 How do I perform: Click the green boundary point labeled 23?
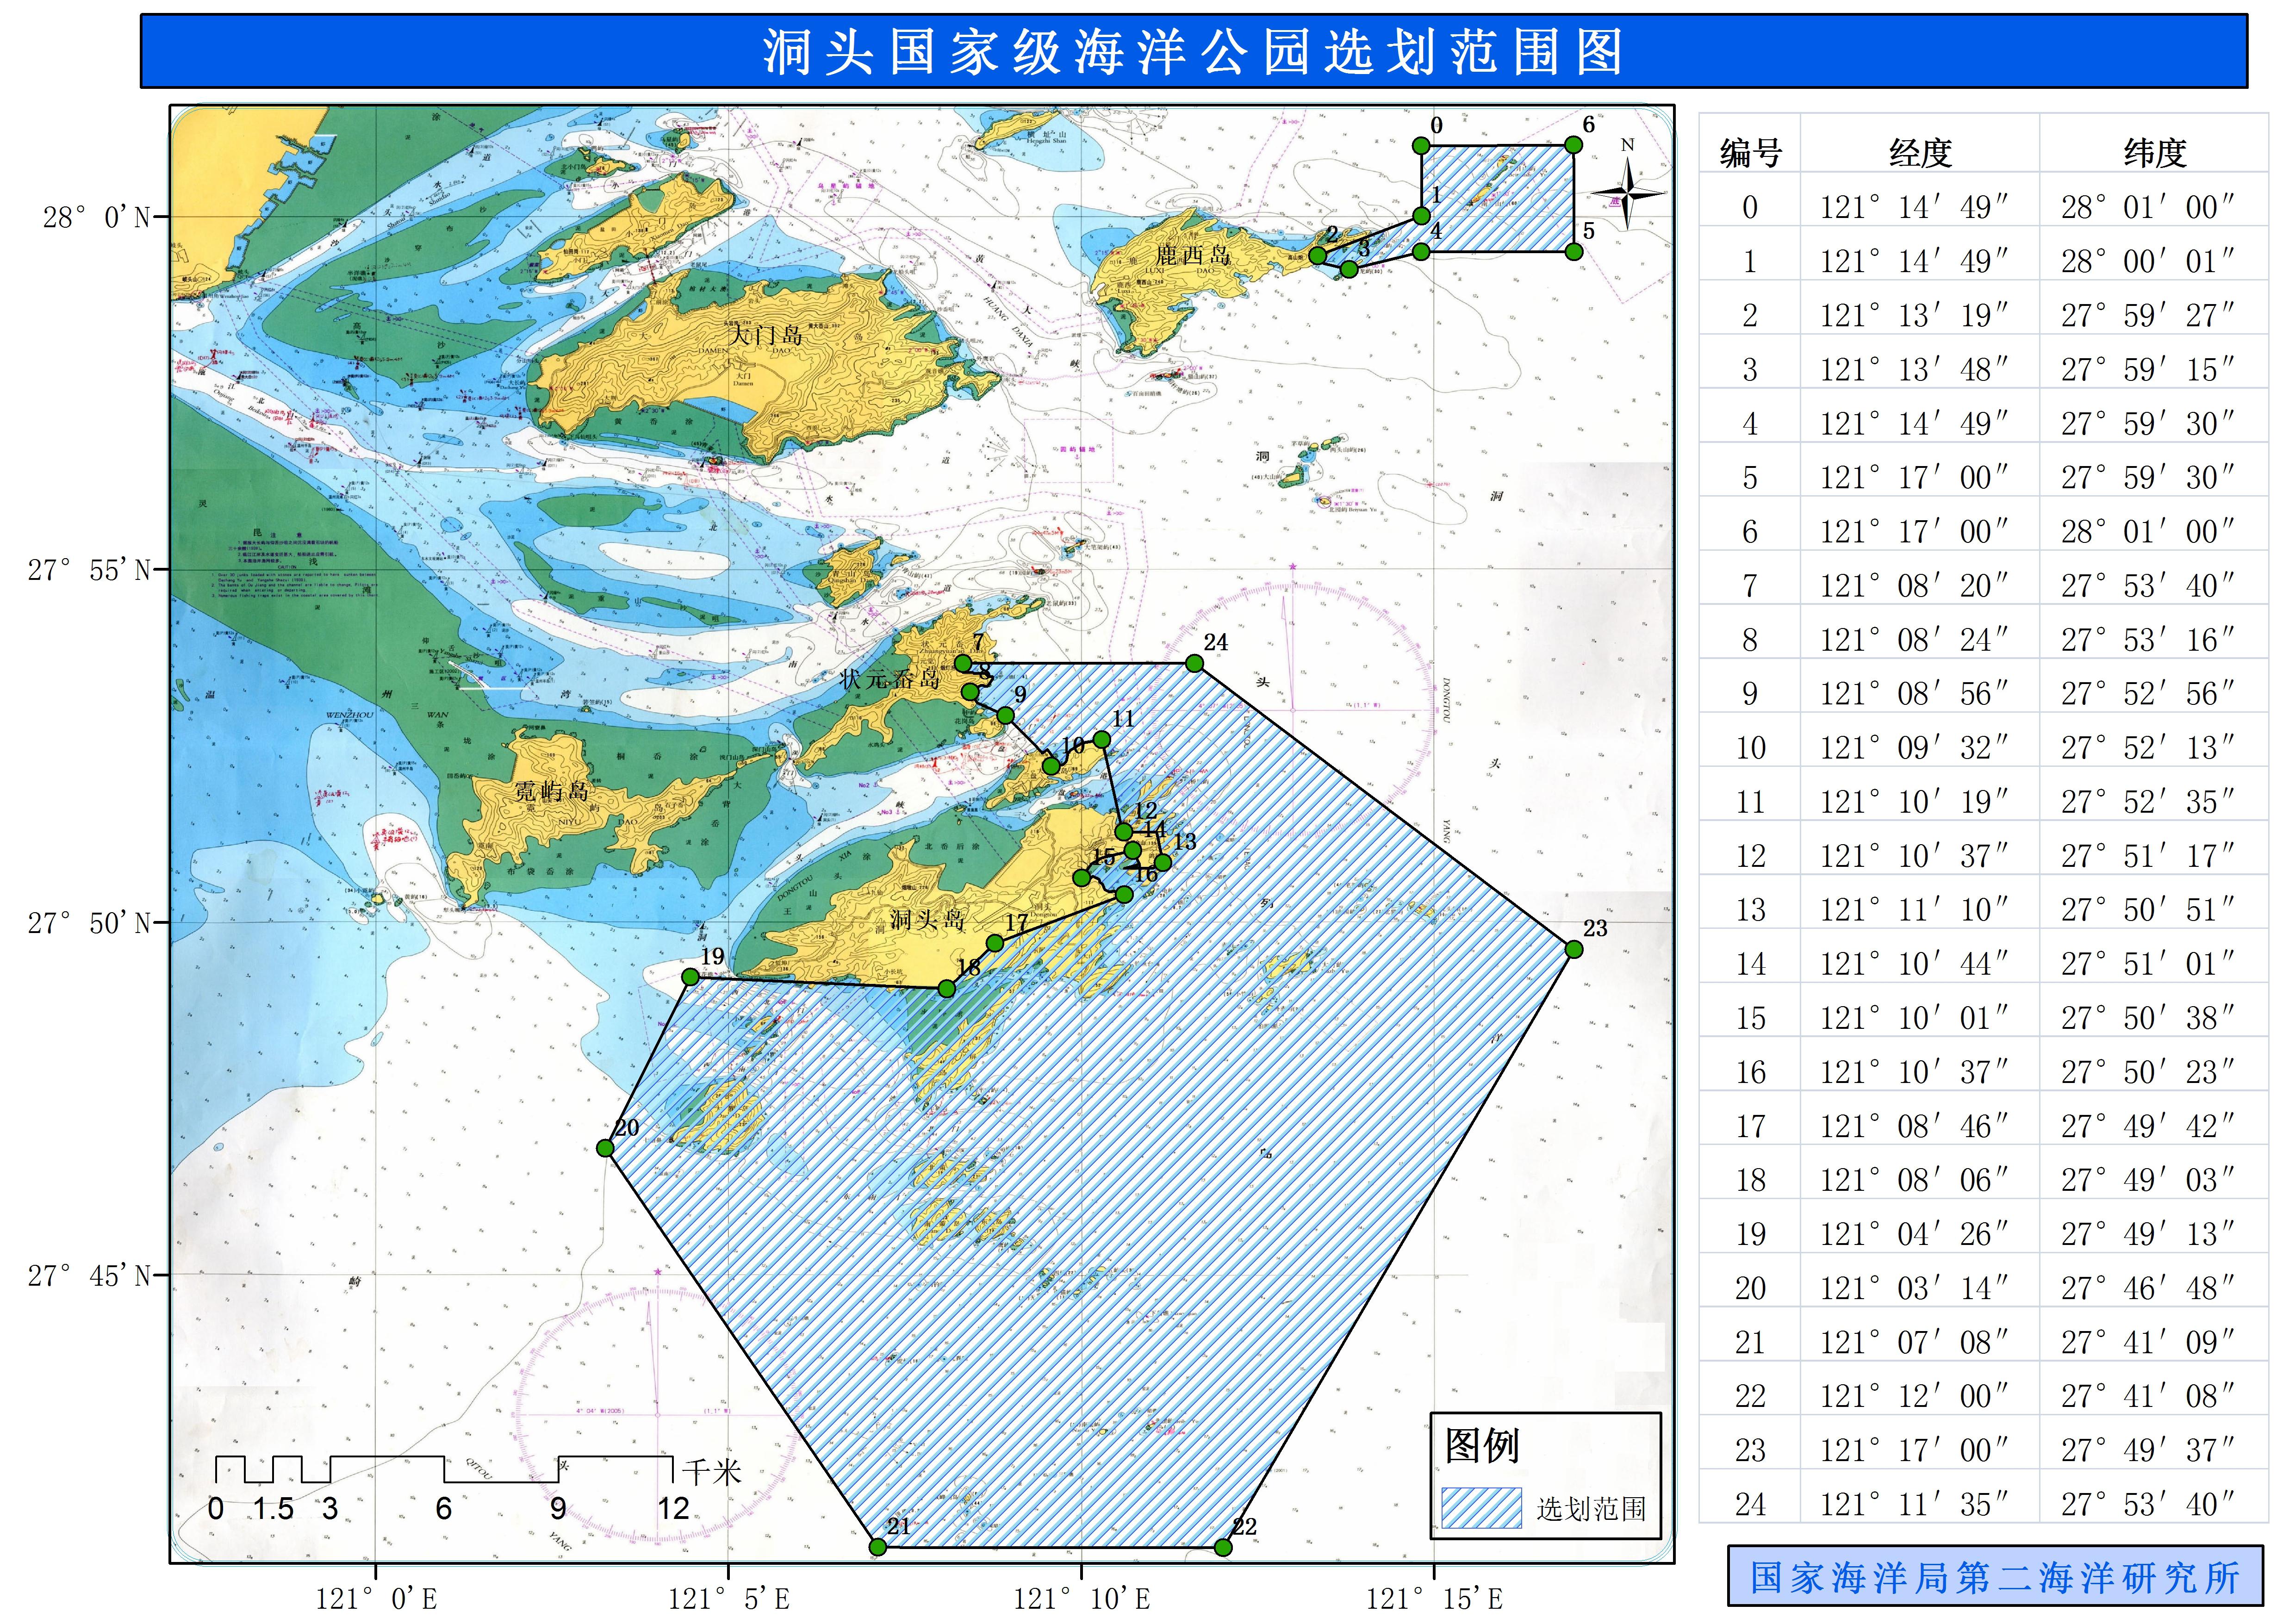click(1573, 949)
